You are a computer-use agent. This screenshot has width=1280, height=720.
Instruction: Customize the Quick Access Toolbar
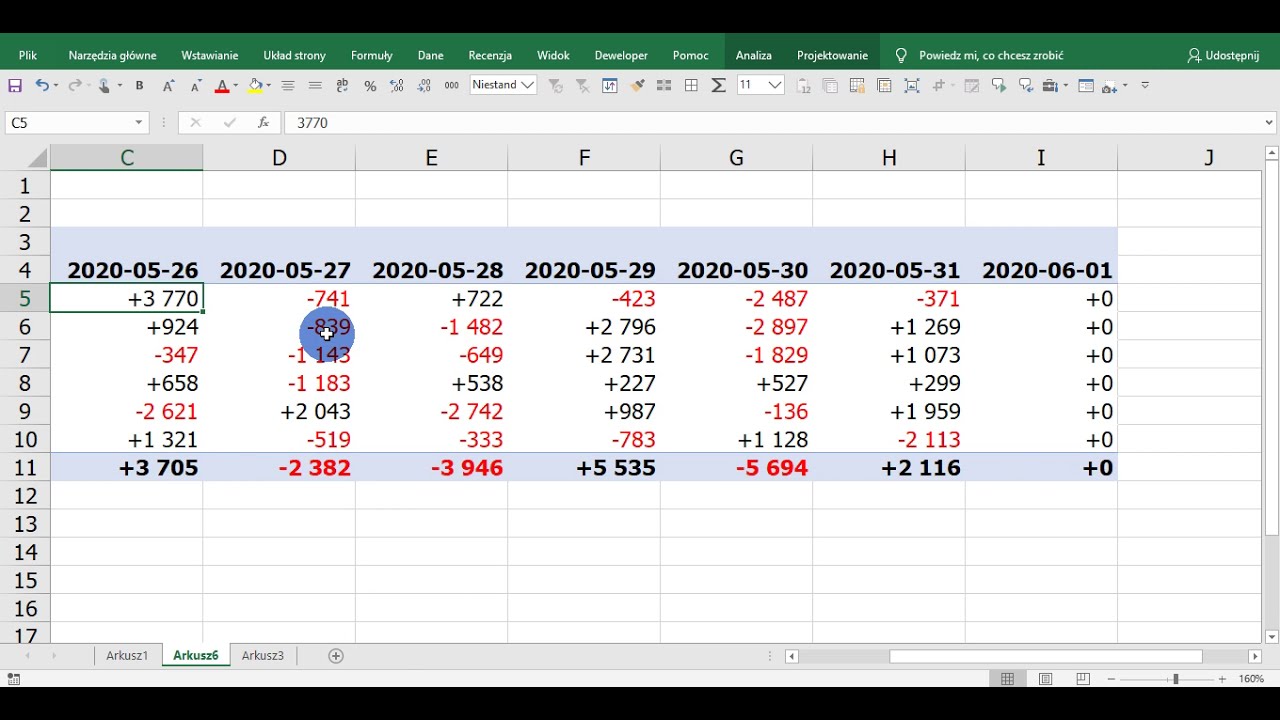coord(1145,86)
